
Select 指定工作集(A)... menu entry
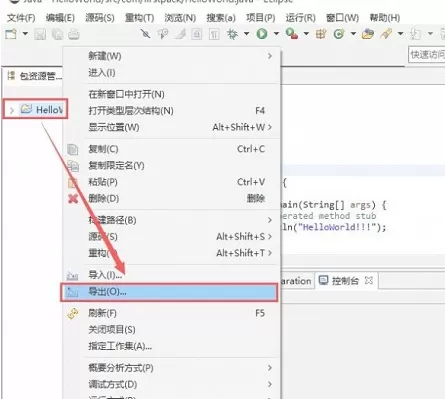click(x=171, y=346)
